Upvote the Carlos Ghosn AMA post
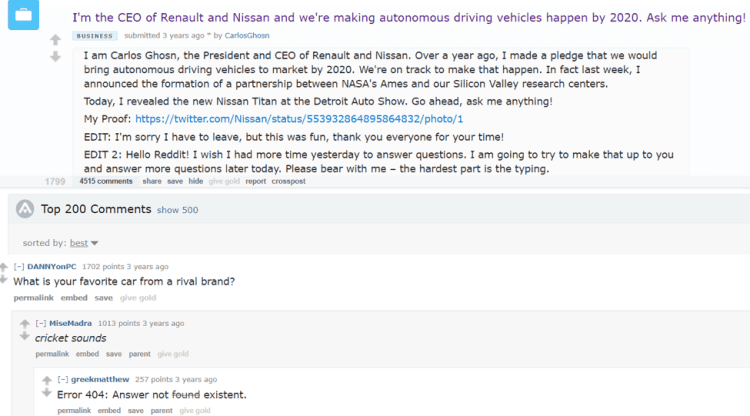The width and height of the screenshot is (750, 416). [55, 39]
